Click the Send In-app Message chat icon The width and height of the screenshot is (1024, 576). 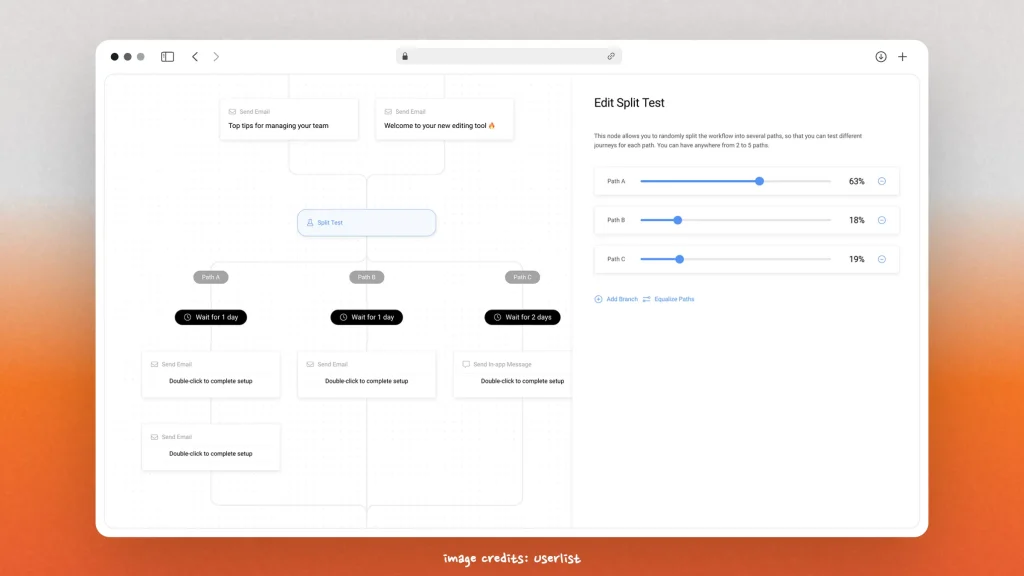click(464, 364)
